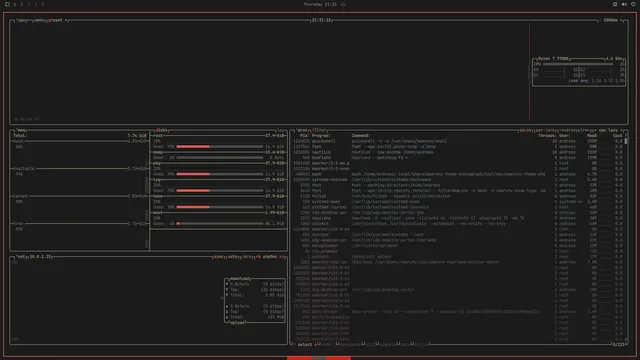Click info in the proc bottom bar
The height and width of the screenshot is (360, 640).
coord(326,345)
